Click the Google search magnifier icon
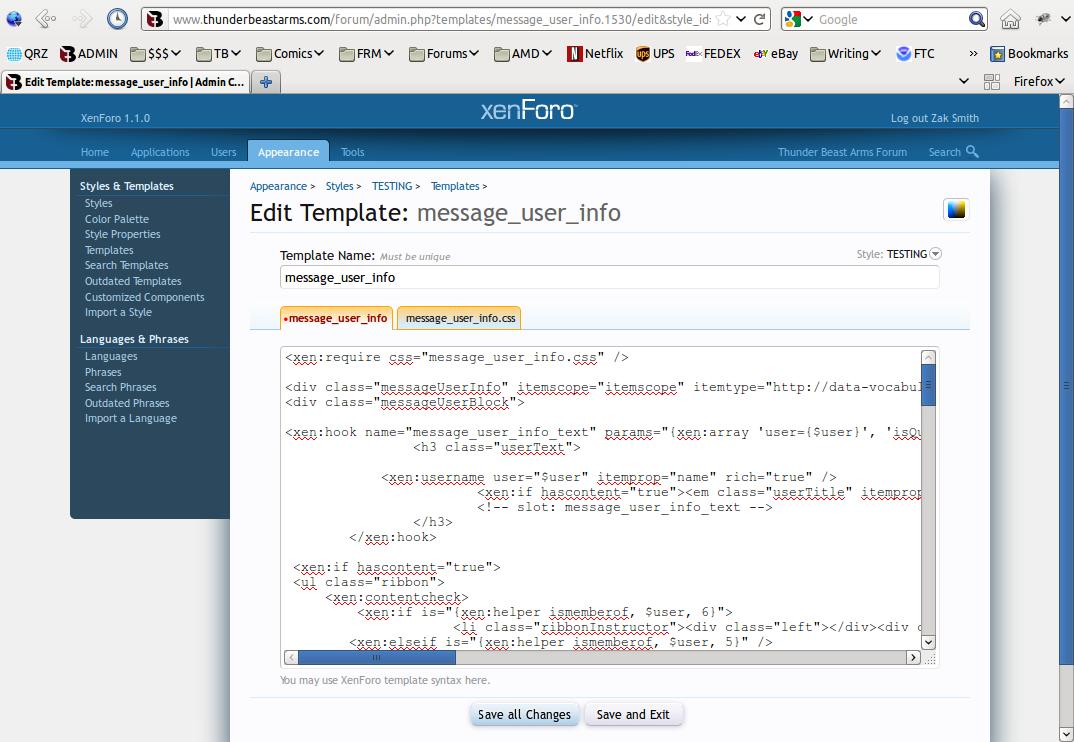This screenshot has height=742, width=1074. pos(977,19)
